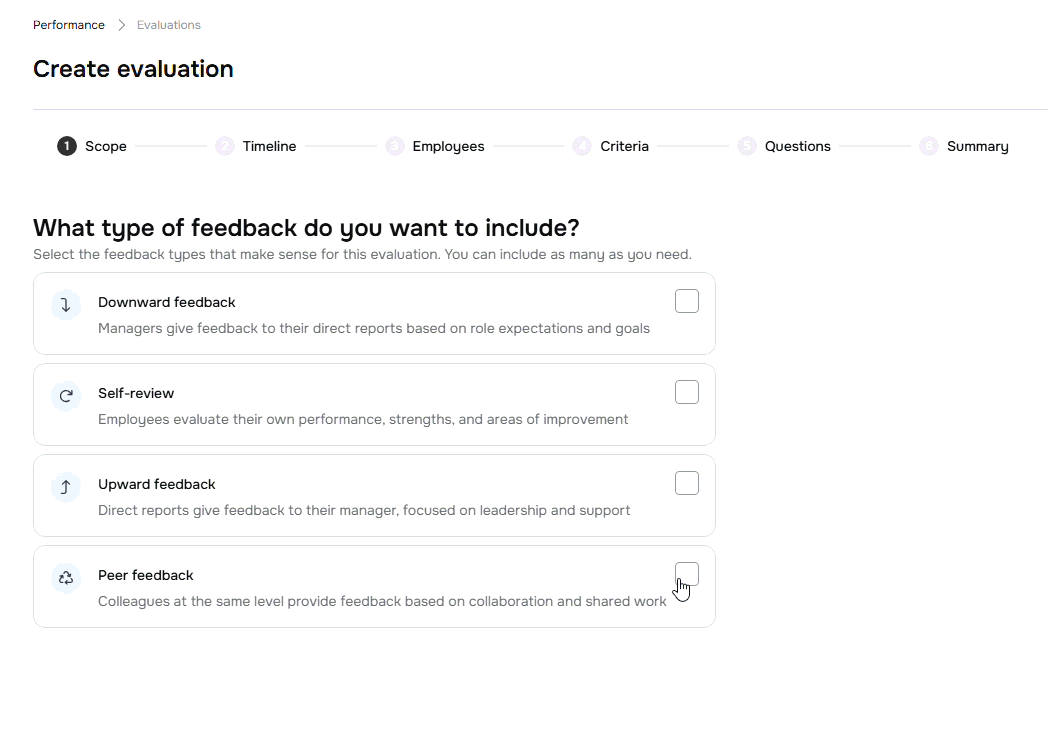Click the Peer feedback cycle icon

tap(66, 578)
